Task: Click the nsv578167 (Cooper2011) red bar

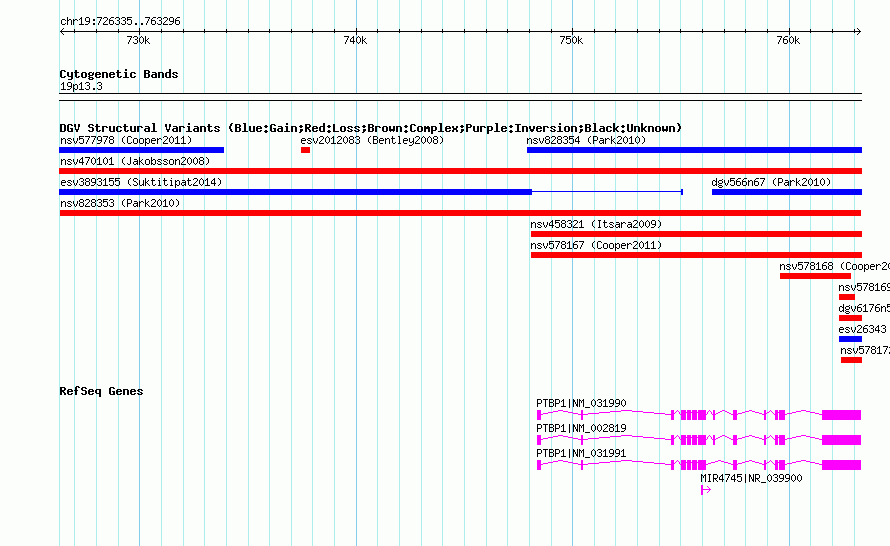Action: 696,255
